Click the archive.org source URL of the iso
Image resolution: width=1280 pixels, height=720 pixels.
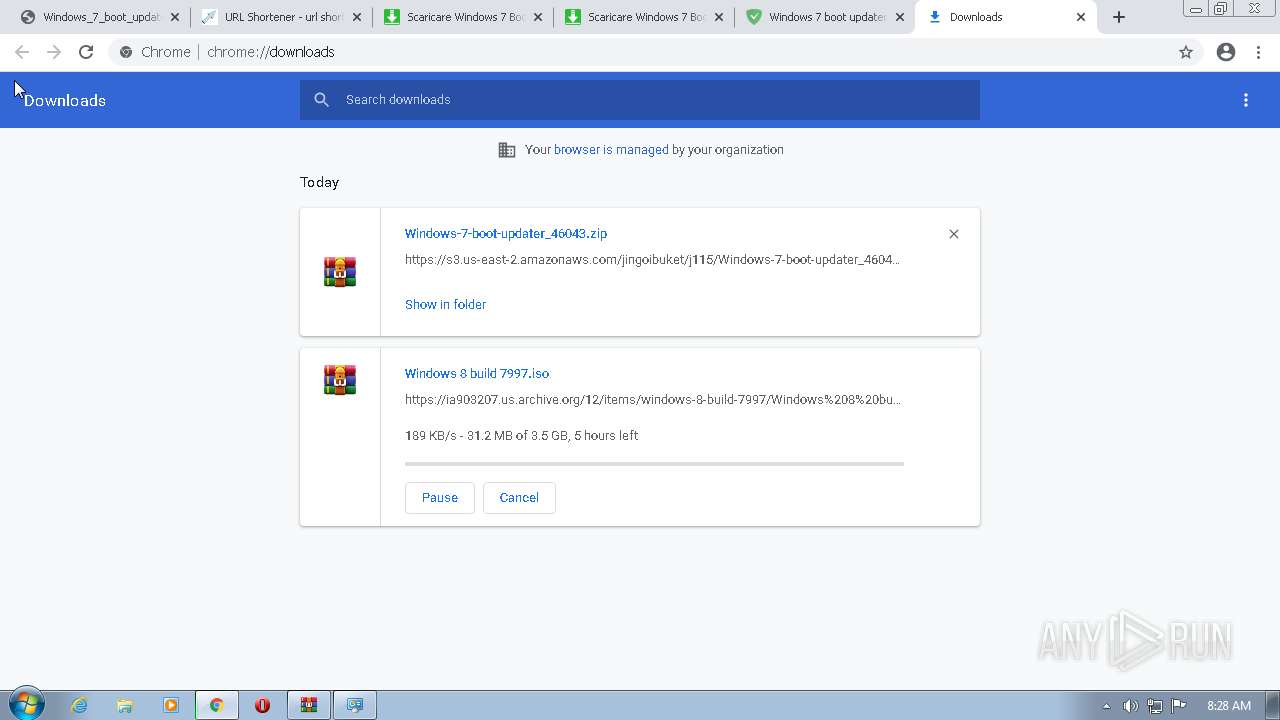pyautogui.click(x=653, y=399)
